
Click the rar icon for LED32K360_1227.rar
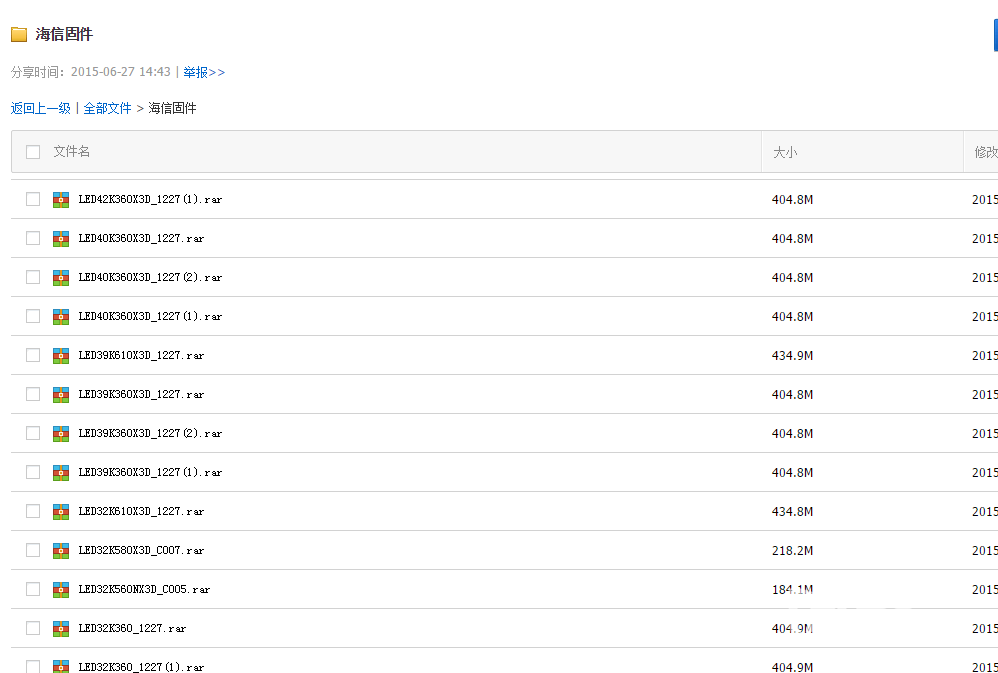tap(61, 628)
